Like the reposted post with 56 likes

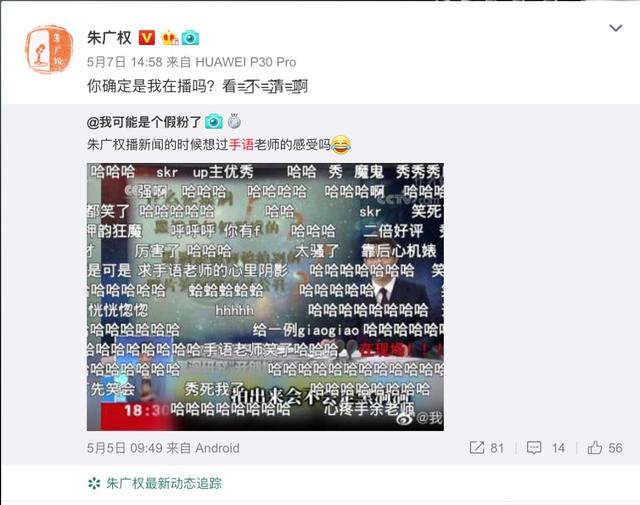click(x=595, y=447)
